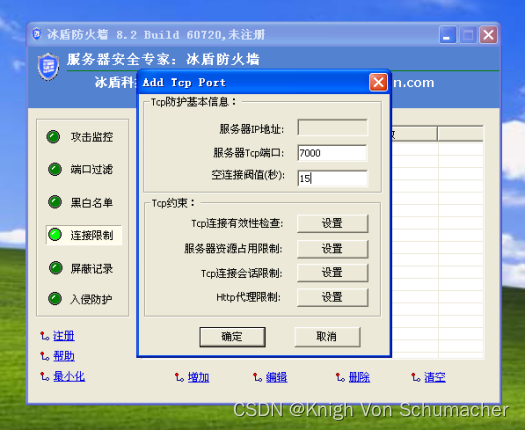This screenshot has width=525, height=430.
Task: Click the 清空 link
Action: point(435,377)
